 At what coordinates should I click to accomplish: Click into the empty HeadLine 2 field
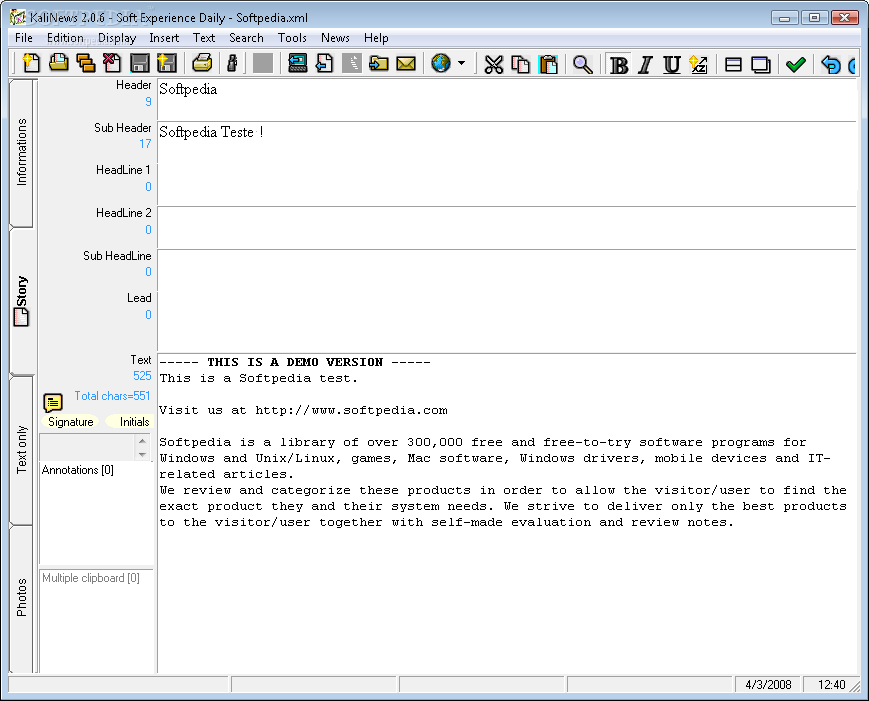pyautogui.click(x=507, y=228)
